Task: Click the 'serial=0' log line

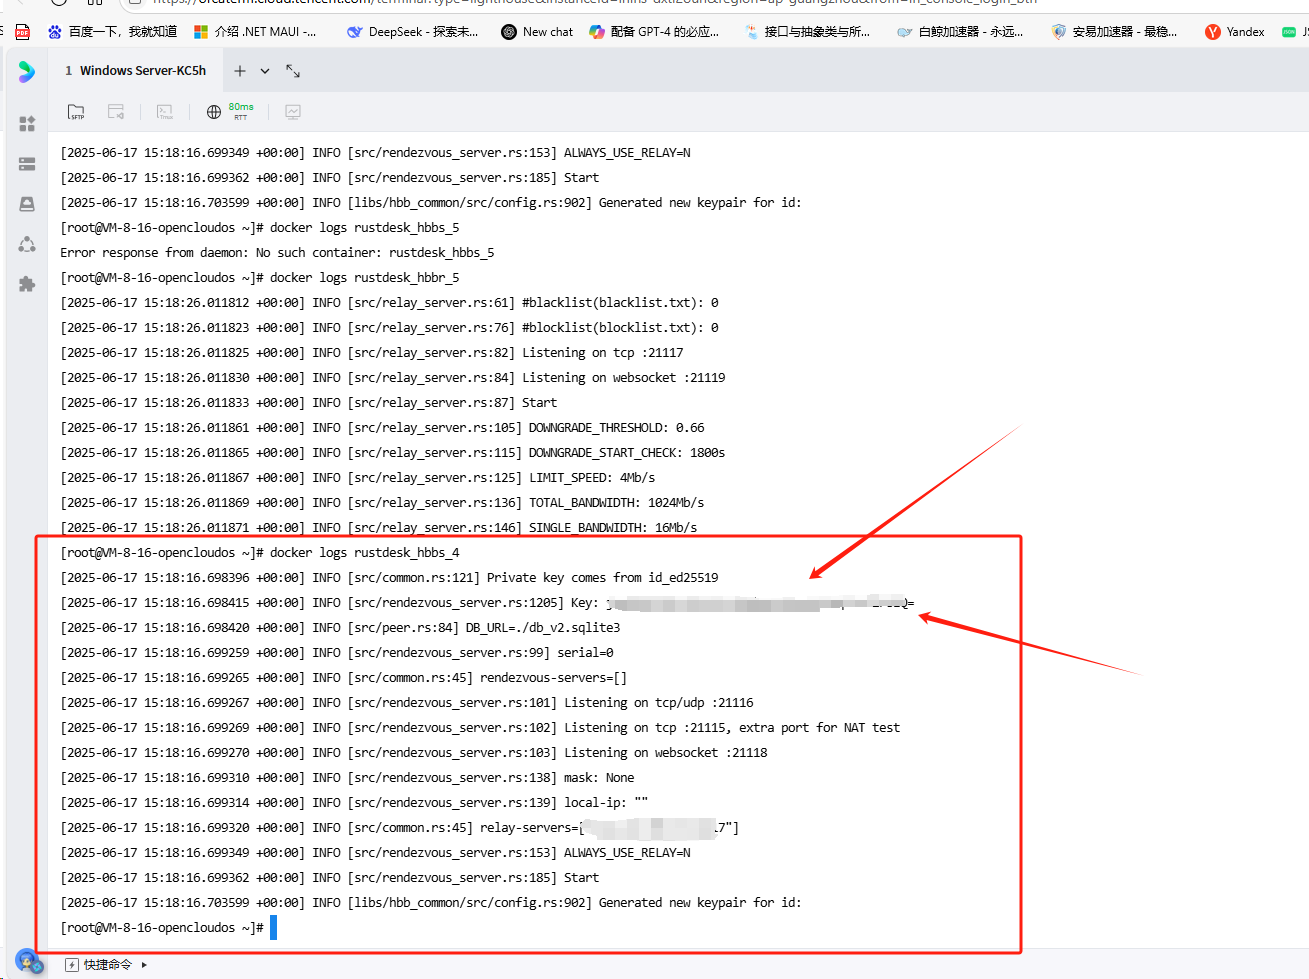Action: coord(337,653)
